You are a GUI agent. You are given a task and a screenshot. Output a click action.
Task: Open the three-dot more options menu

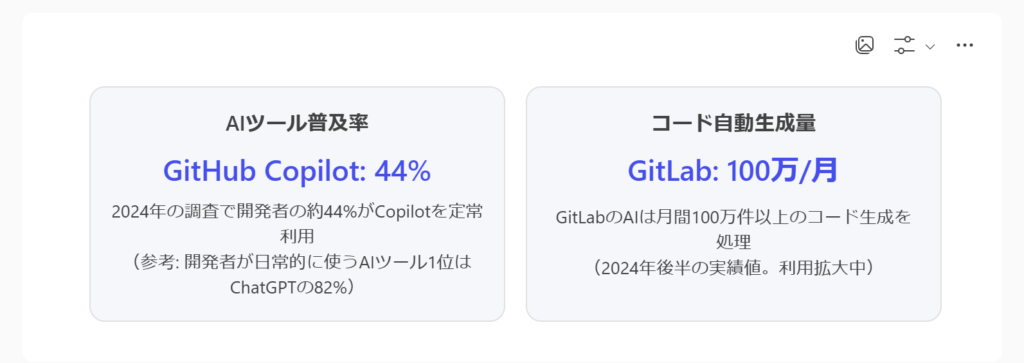coord(965,45)
